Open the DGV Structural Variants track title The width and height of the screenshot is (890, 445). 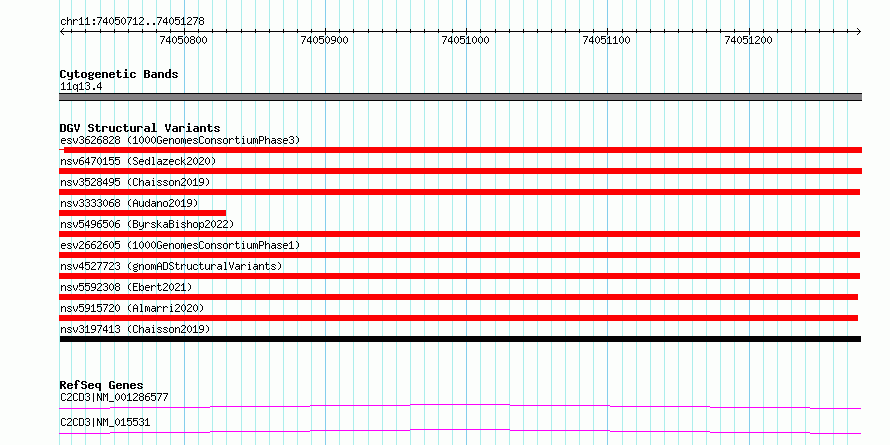tap(140, 128)
